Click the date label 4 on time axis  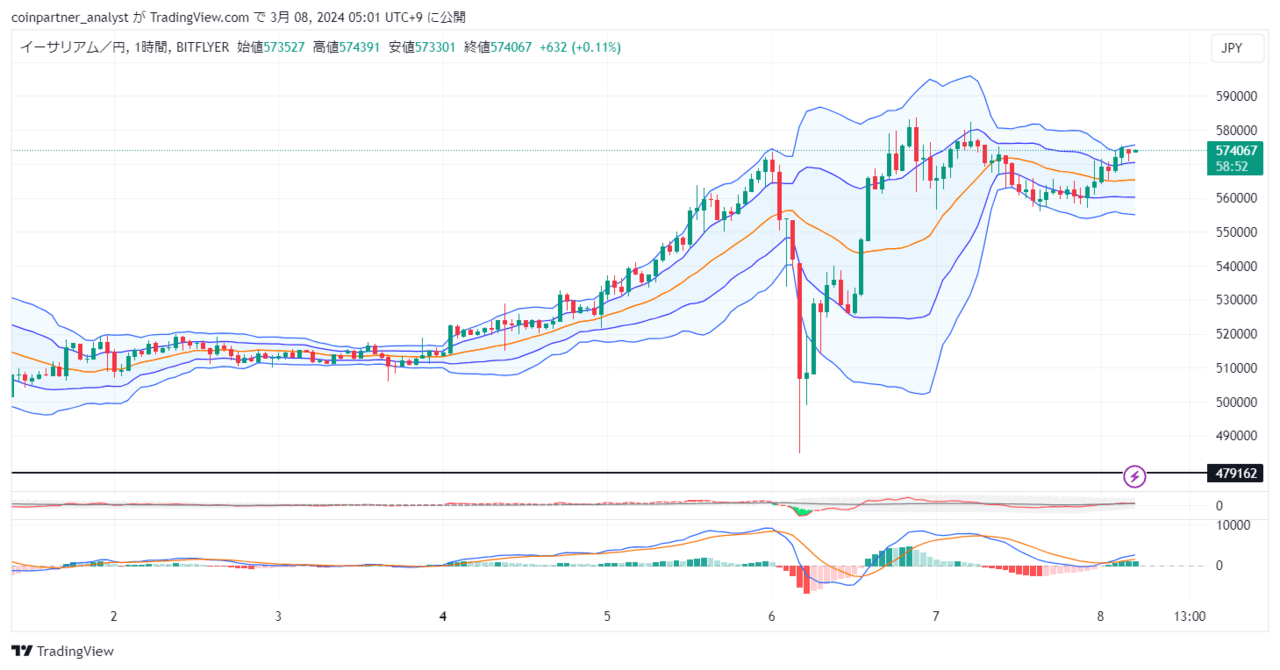point(443,616)
